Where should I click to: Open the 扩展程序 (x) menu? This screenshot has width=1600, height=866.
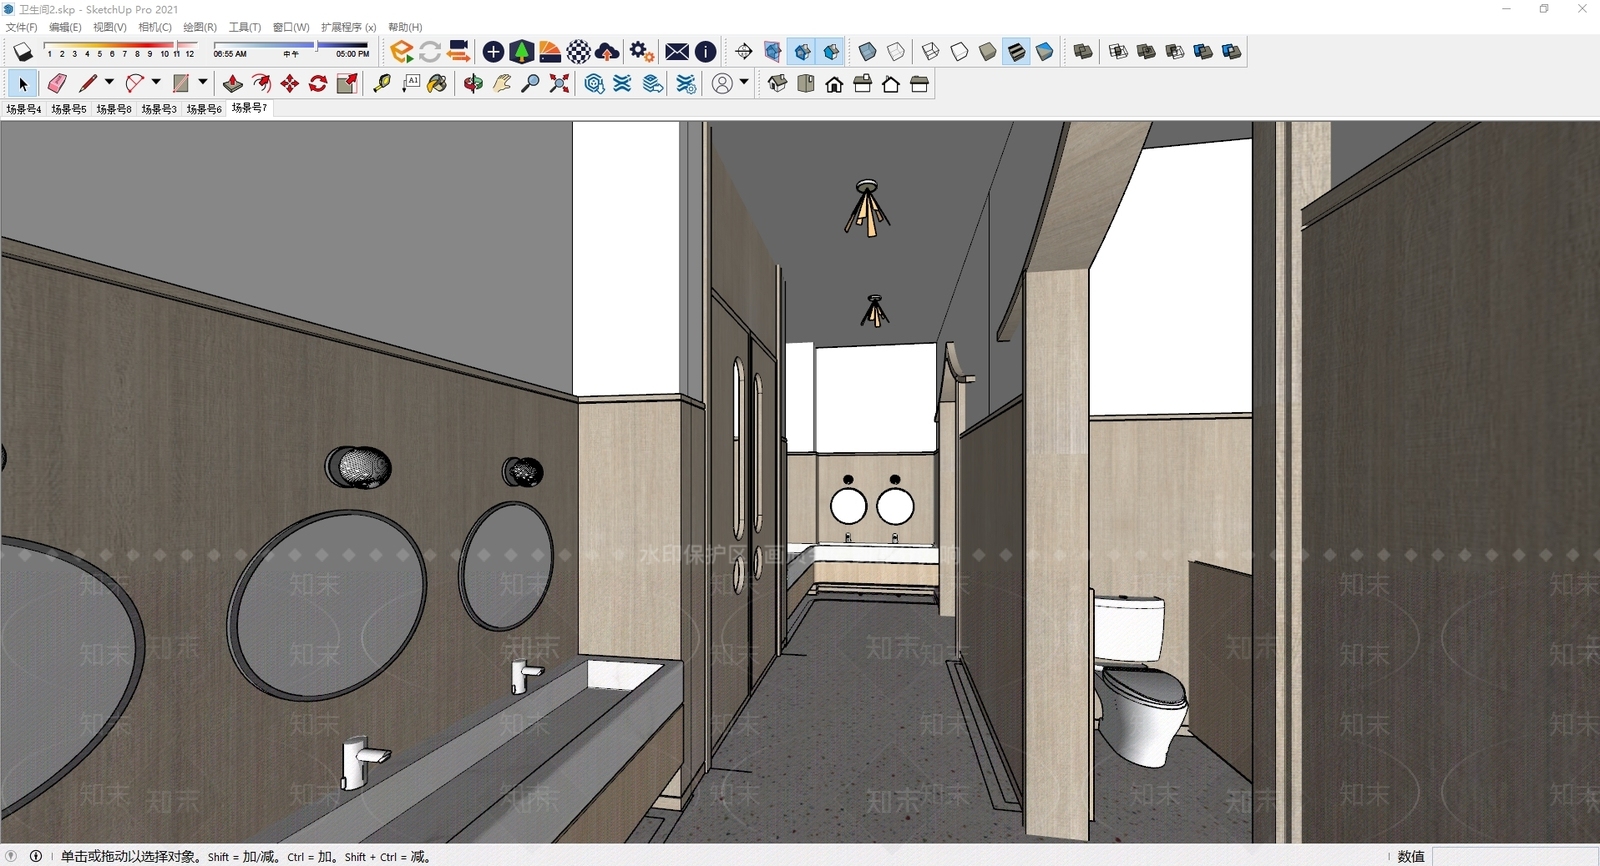coord(348,27)
